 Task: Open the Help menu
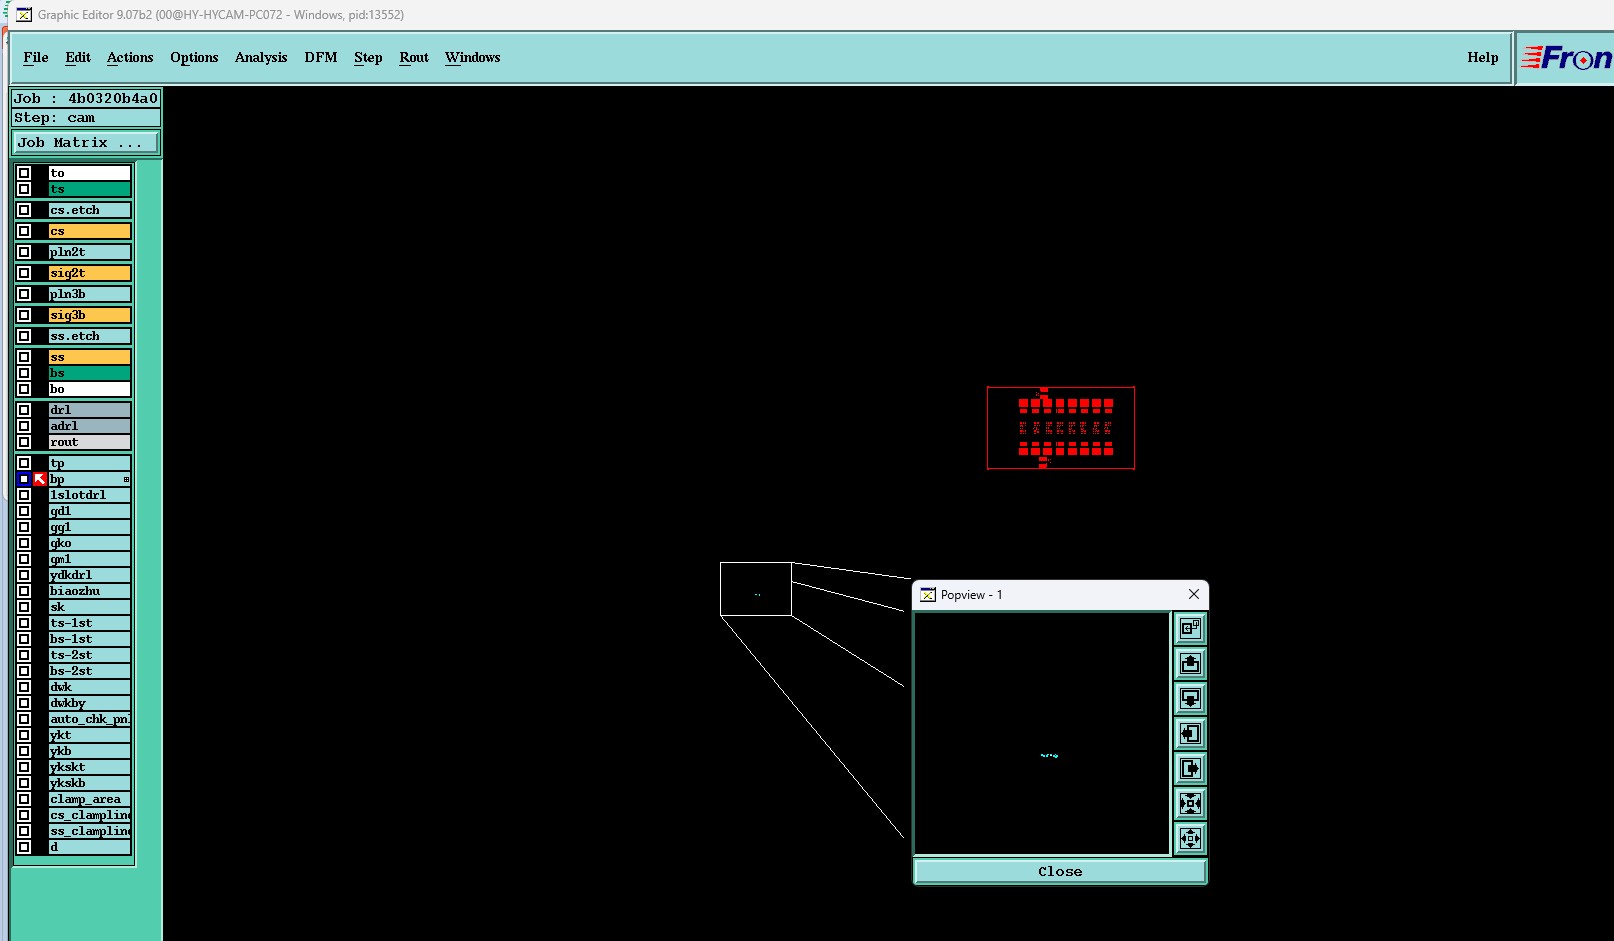1483,57
